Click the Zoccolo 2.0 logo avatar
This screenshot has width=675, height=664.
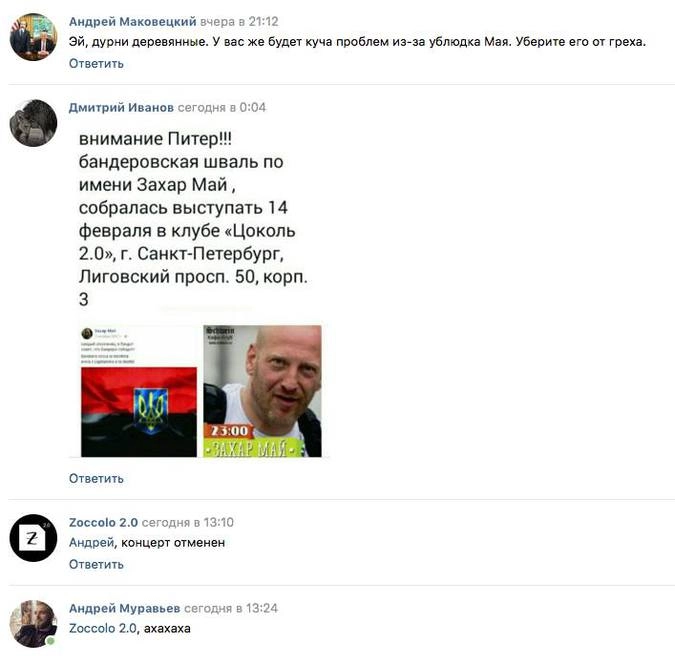click(x=34, y=538)
